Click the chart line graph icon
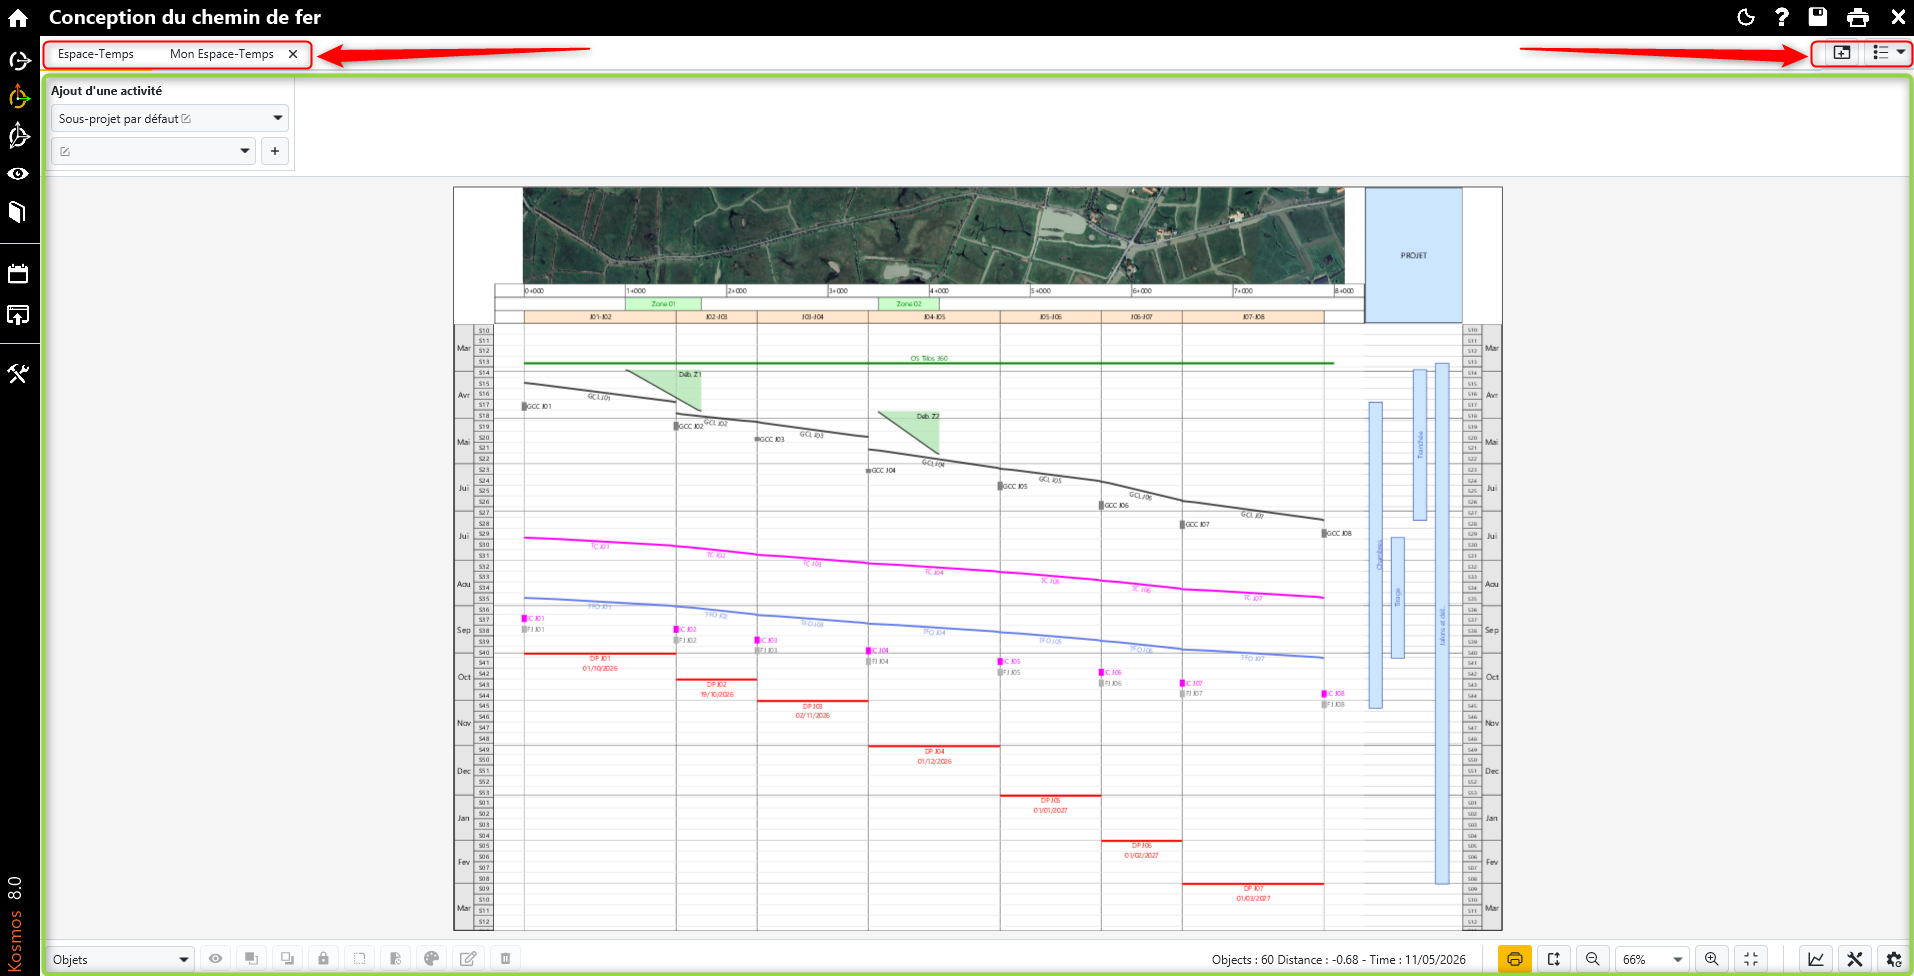This screenshot has height=976, width=1914. [x=1816, y=959]
